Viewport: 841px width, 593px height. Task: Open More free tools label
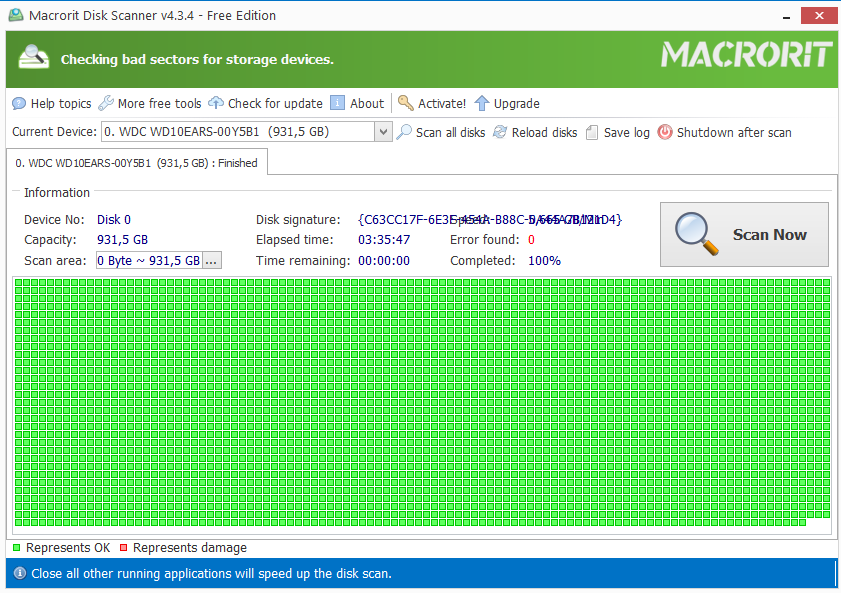tap(159, 103)
